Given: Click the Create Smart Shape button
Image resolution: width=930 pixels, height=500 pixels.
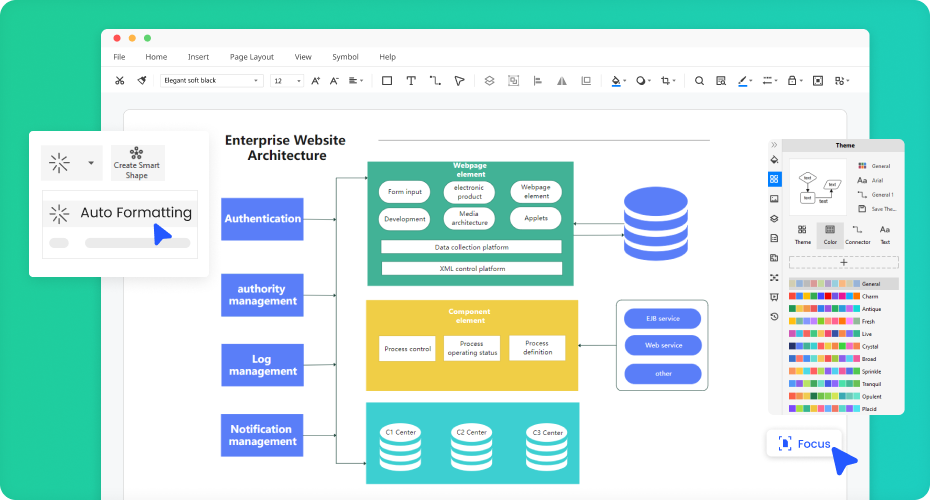Looking at the screenshot, I should [x=137, y=162].
